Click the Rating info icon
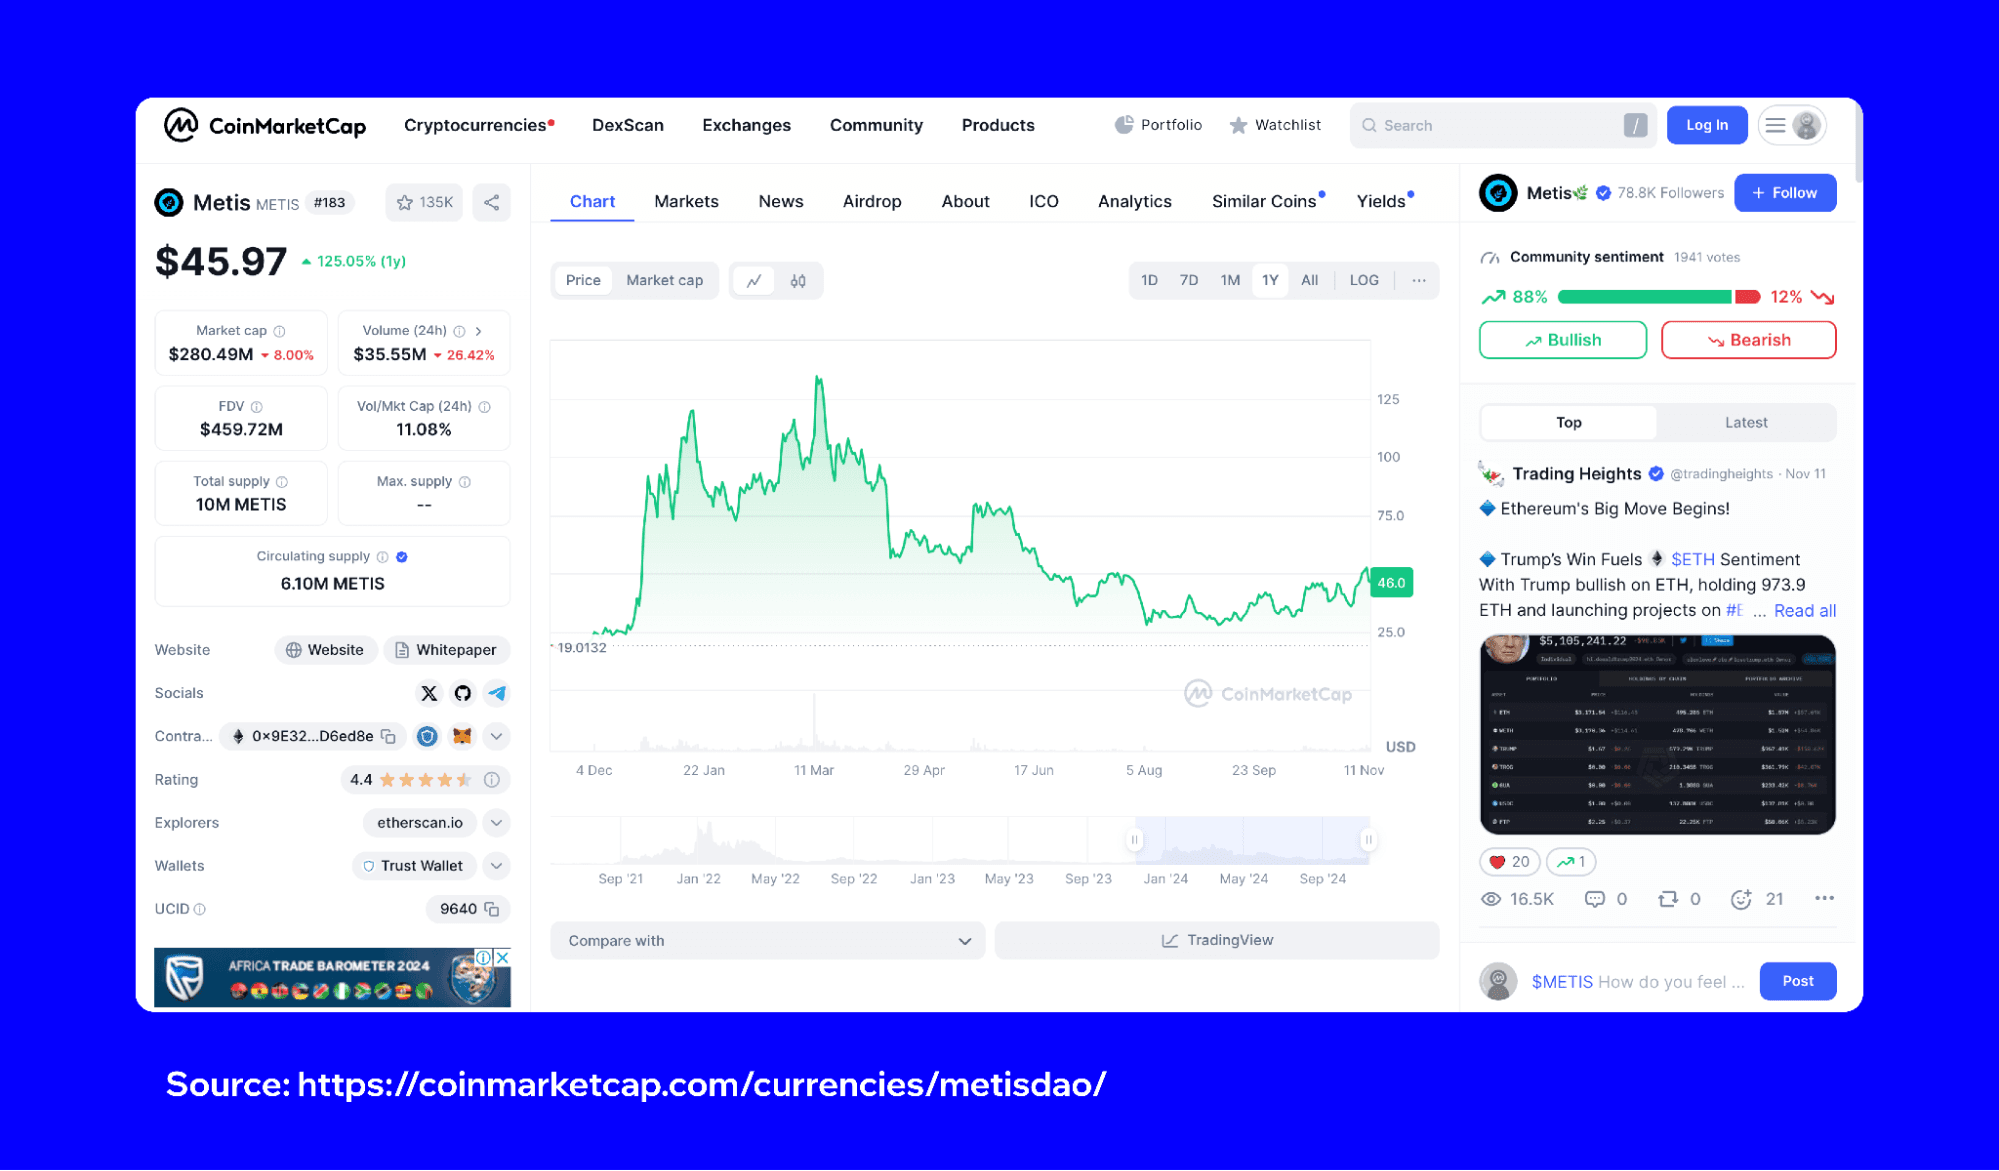 tap(492, 780)
